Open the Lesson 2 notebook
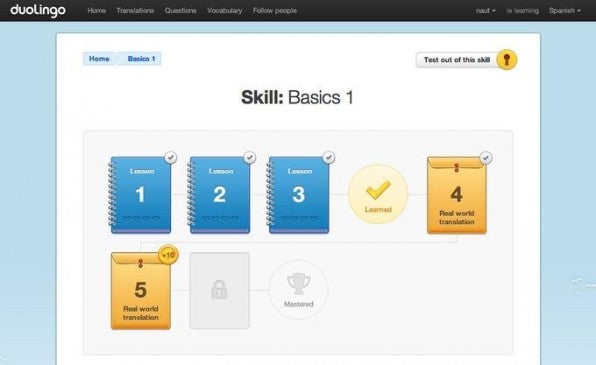The image size is (596, 365). (x=219, y=195)
